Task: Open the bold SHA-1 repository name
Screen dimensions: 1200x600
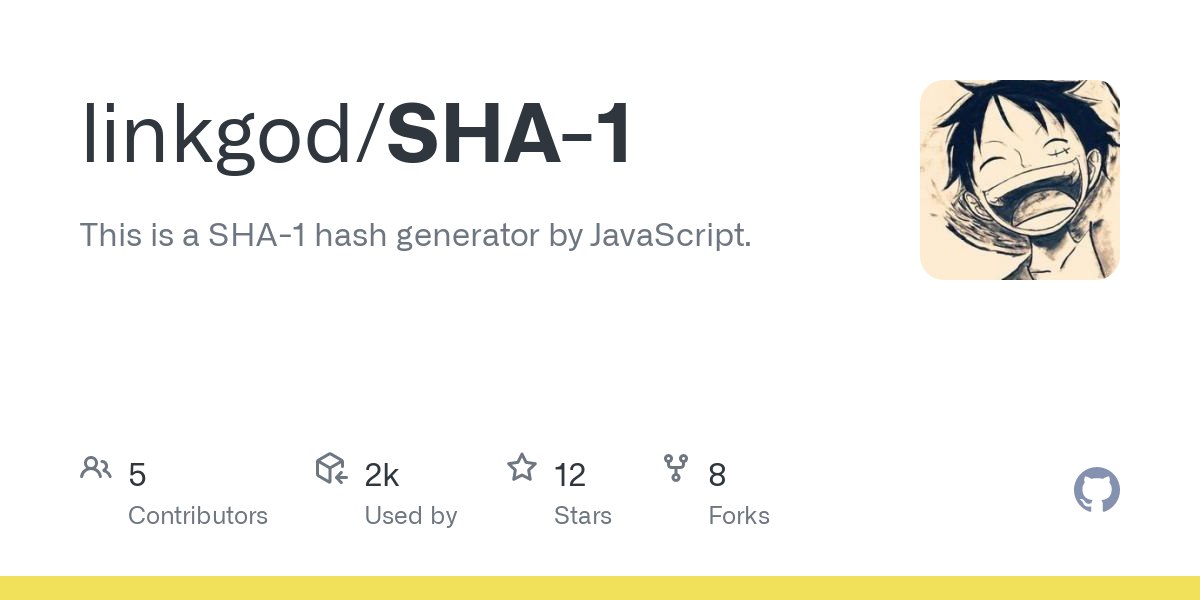Action: point(510,135)
